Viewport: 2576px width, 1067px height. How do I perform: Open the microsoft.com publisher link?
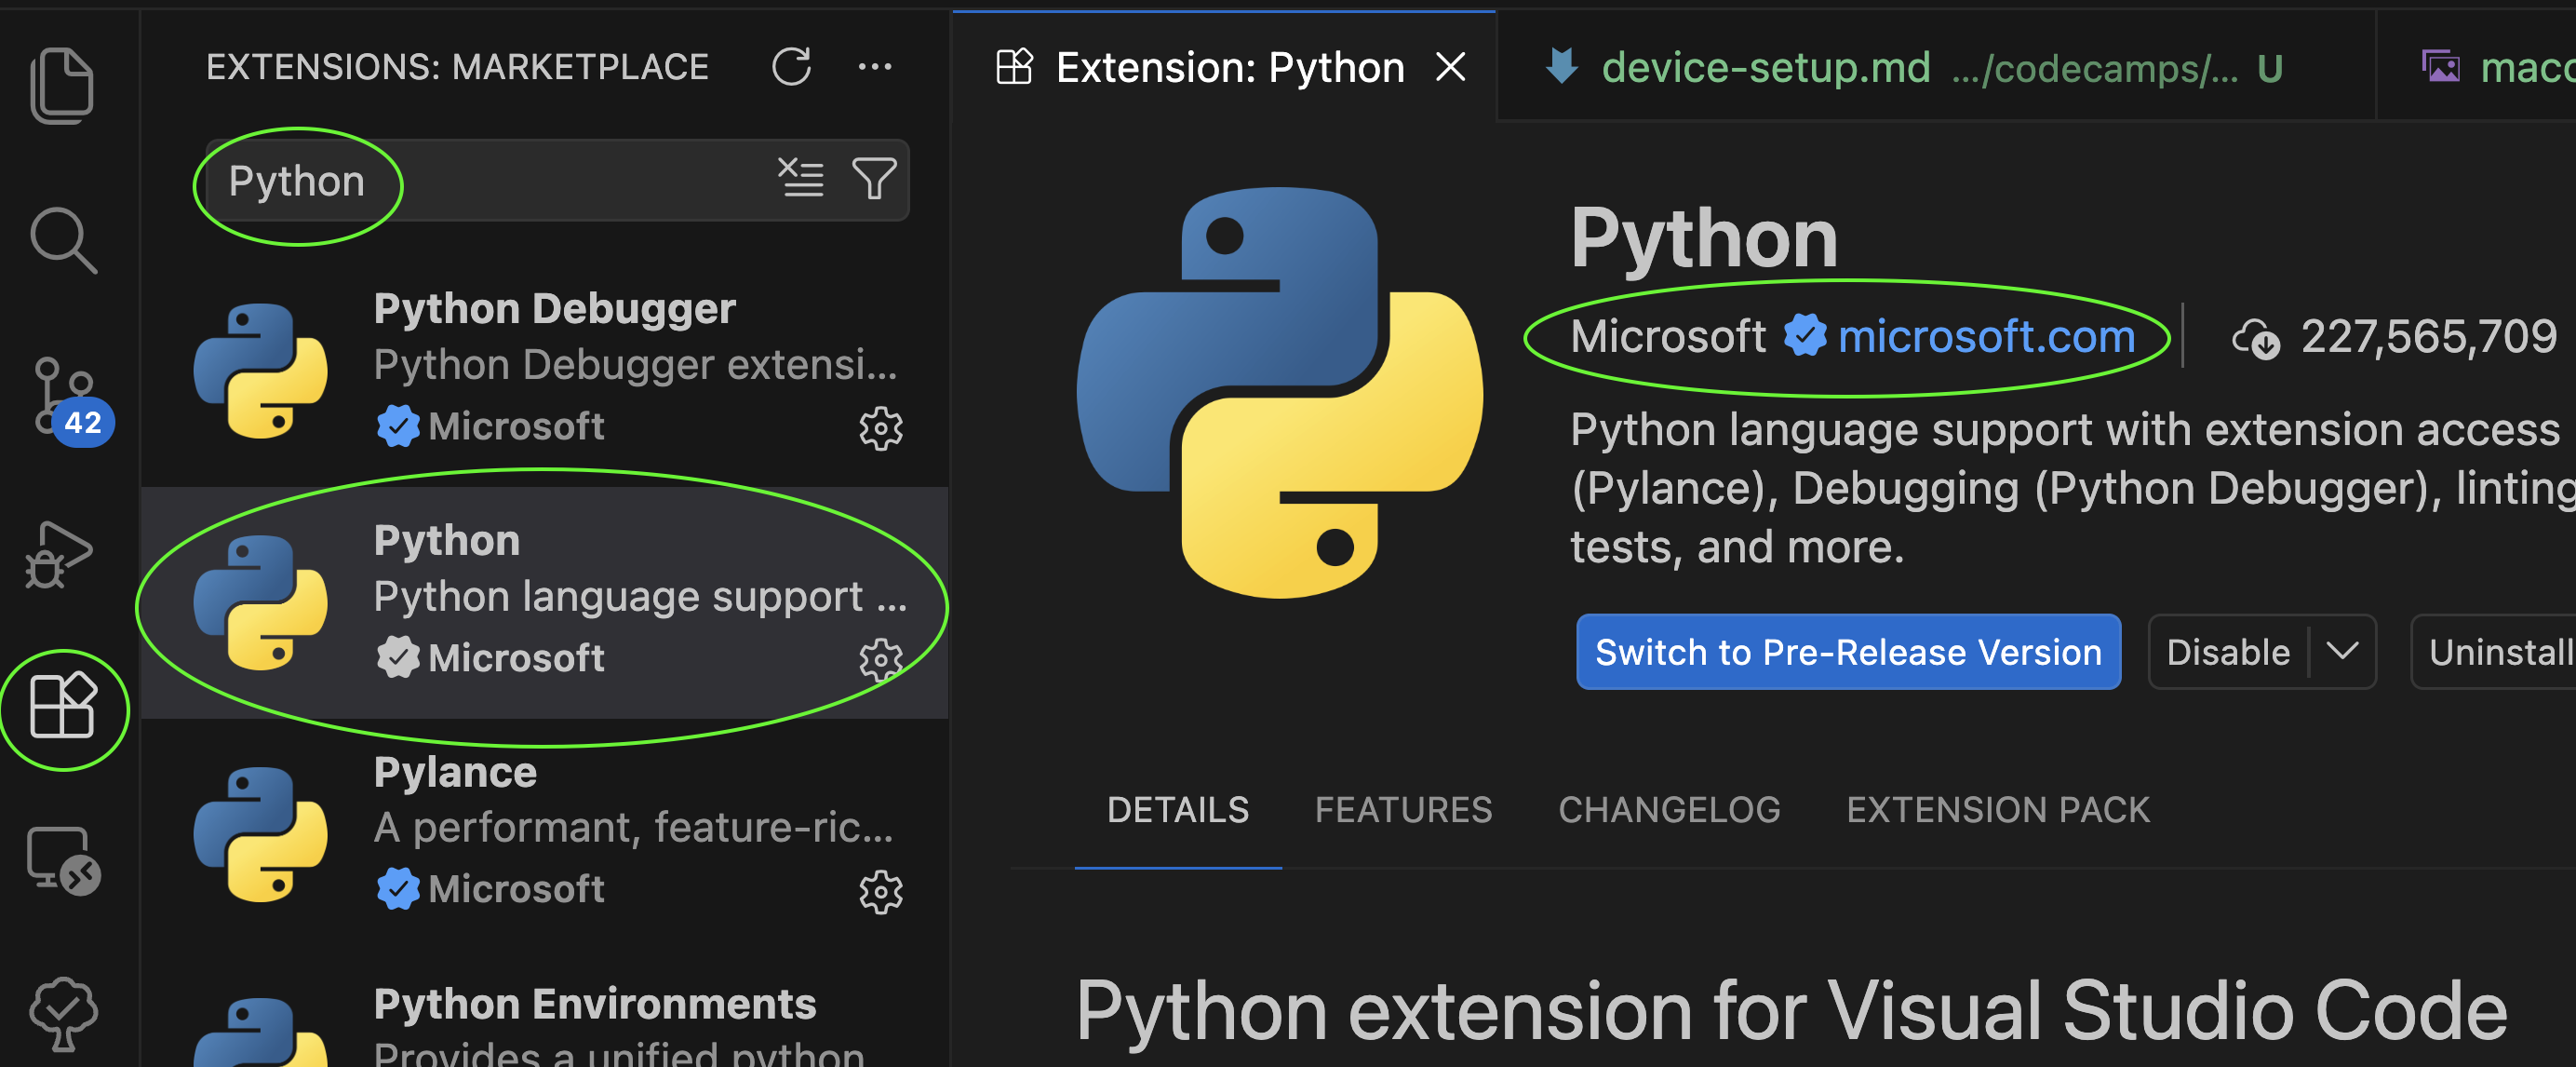(1986, 336)
